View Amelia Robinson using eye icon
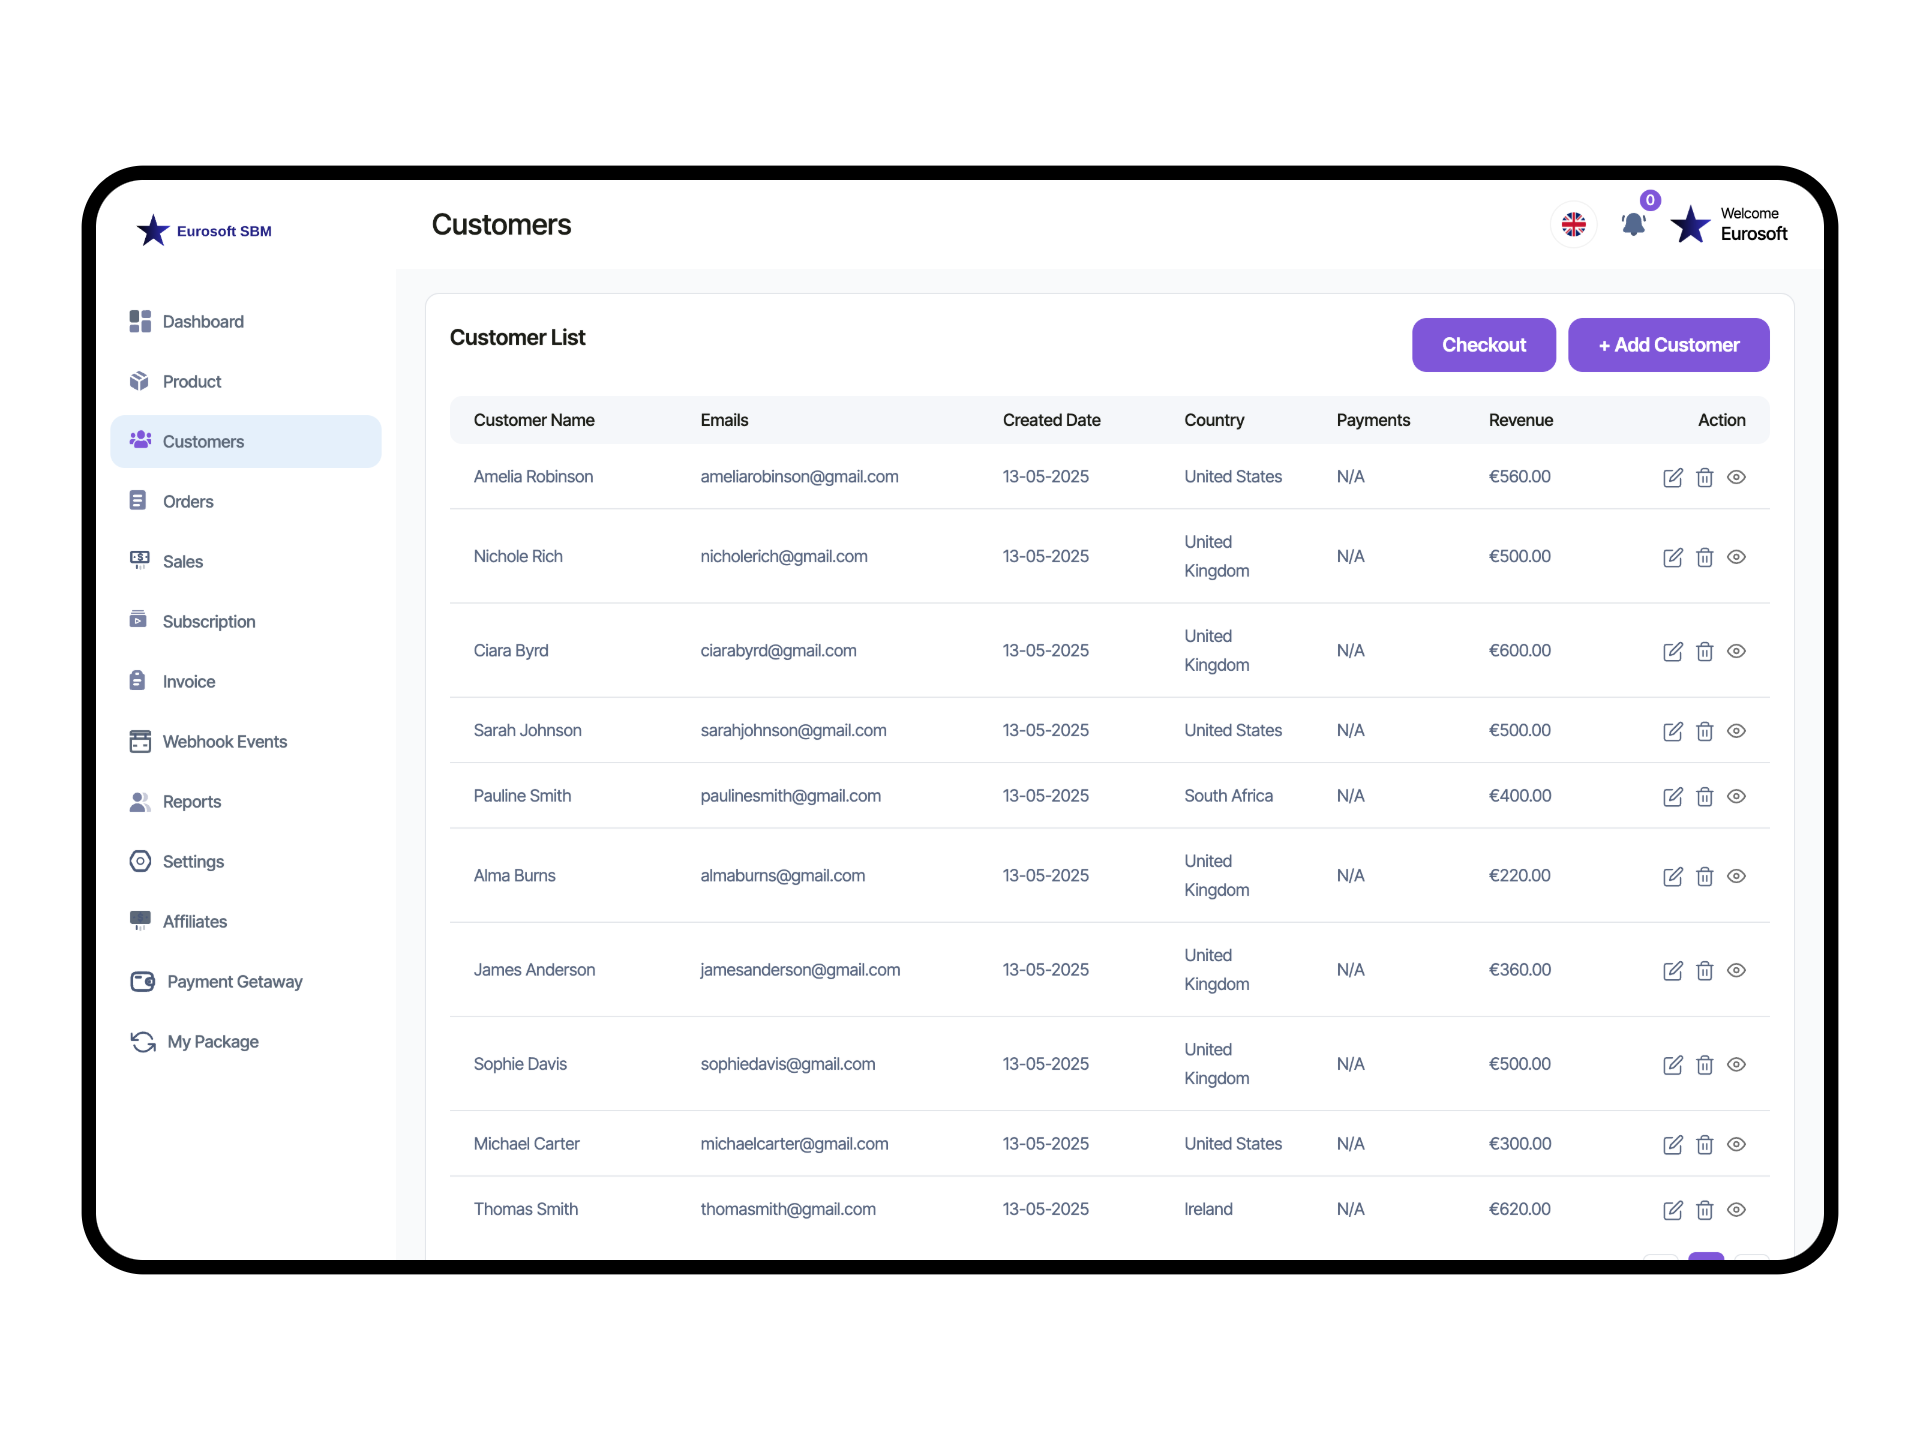The height and width of the screenshot is (1440, 1920). coord(1736,477)
